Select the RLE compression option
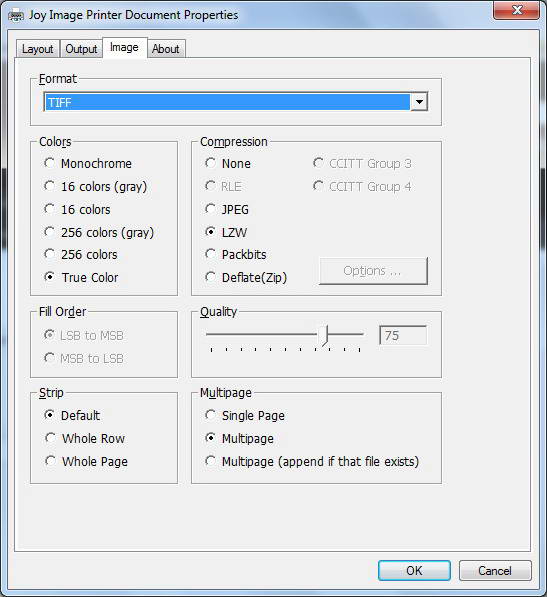Image resolution: width=547 pixels, height=597 pixels. pos(223,187)
